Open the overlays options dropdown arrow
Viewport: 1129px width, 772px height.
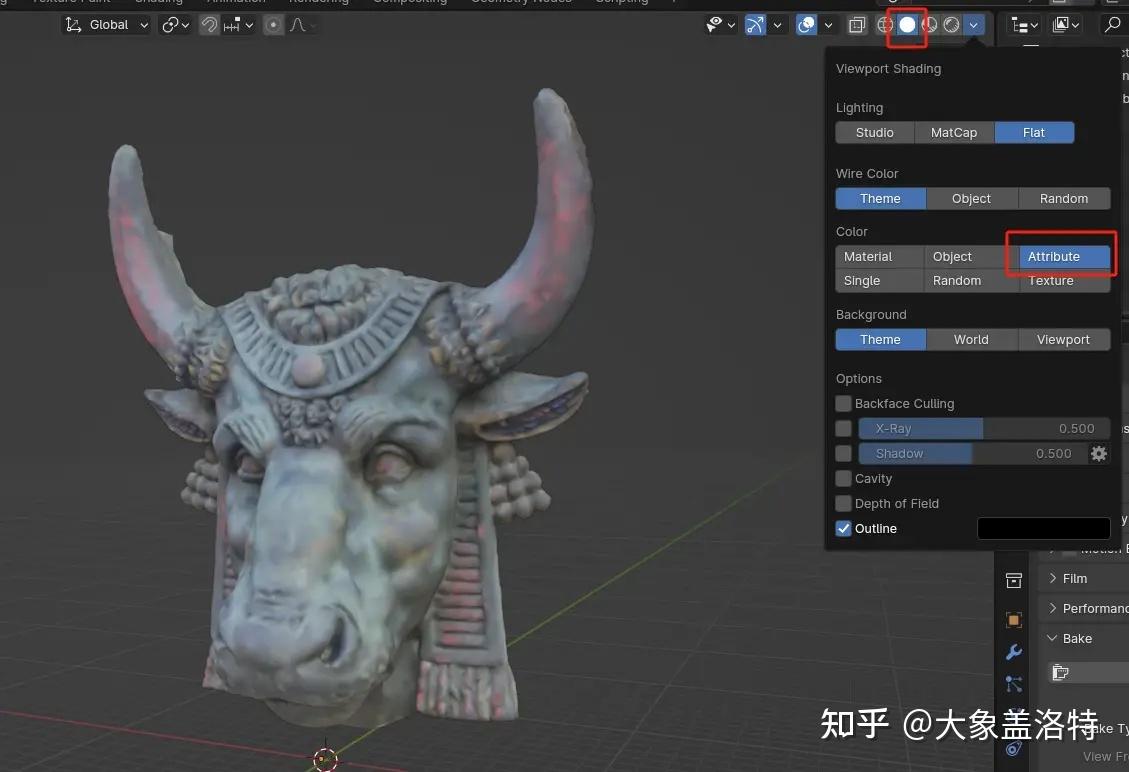[828, 25]
